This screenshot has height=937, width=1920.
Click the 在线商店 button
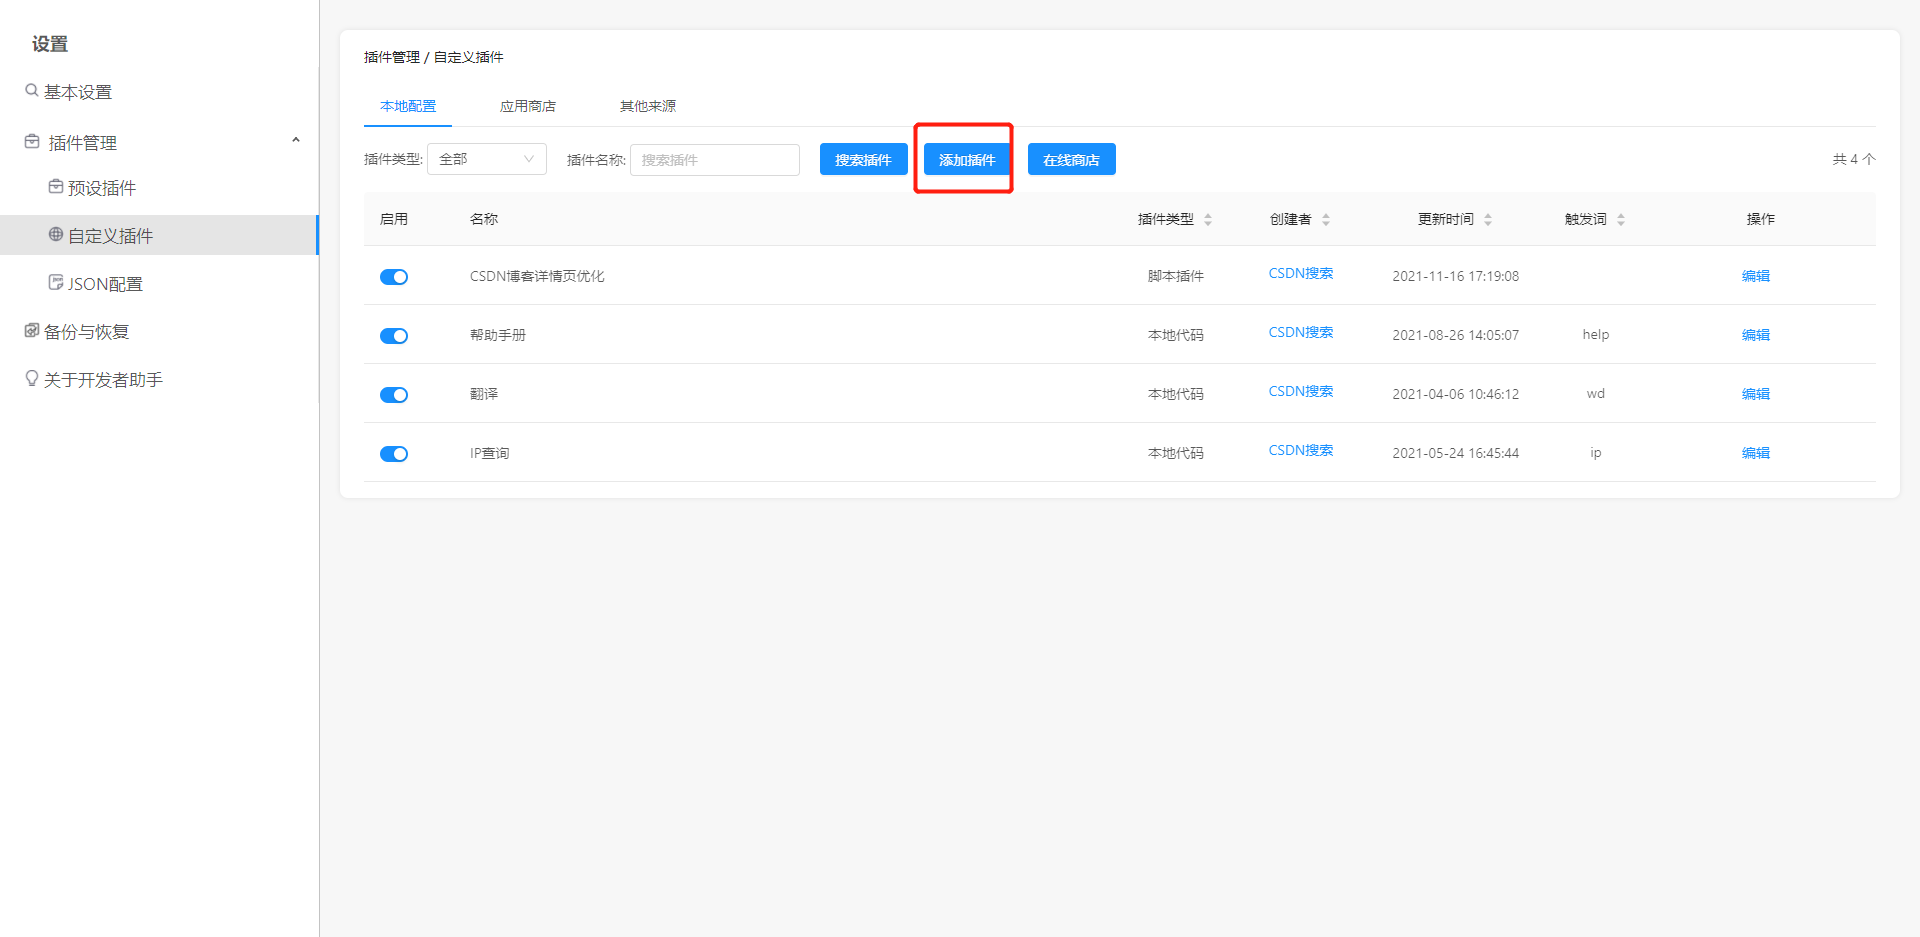pos(1072,159)
